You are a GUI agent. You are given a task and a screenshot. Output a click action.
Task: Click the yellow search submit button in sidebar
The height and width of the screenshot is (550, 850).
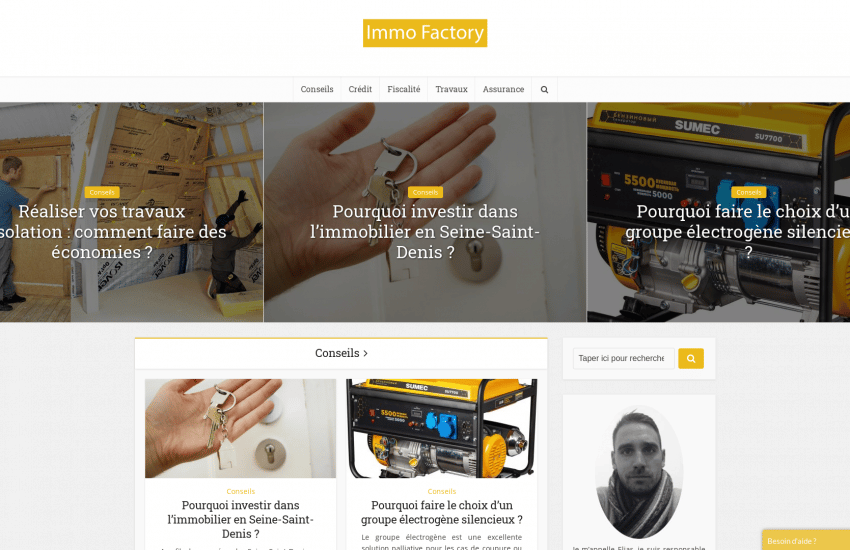pos(691,358)
